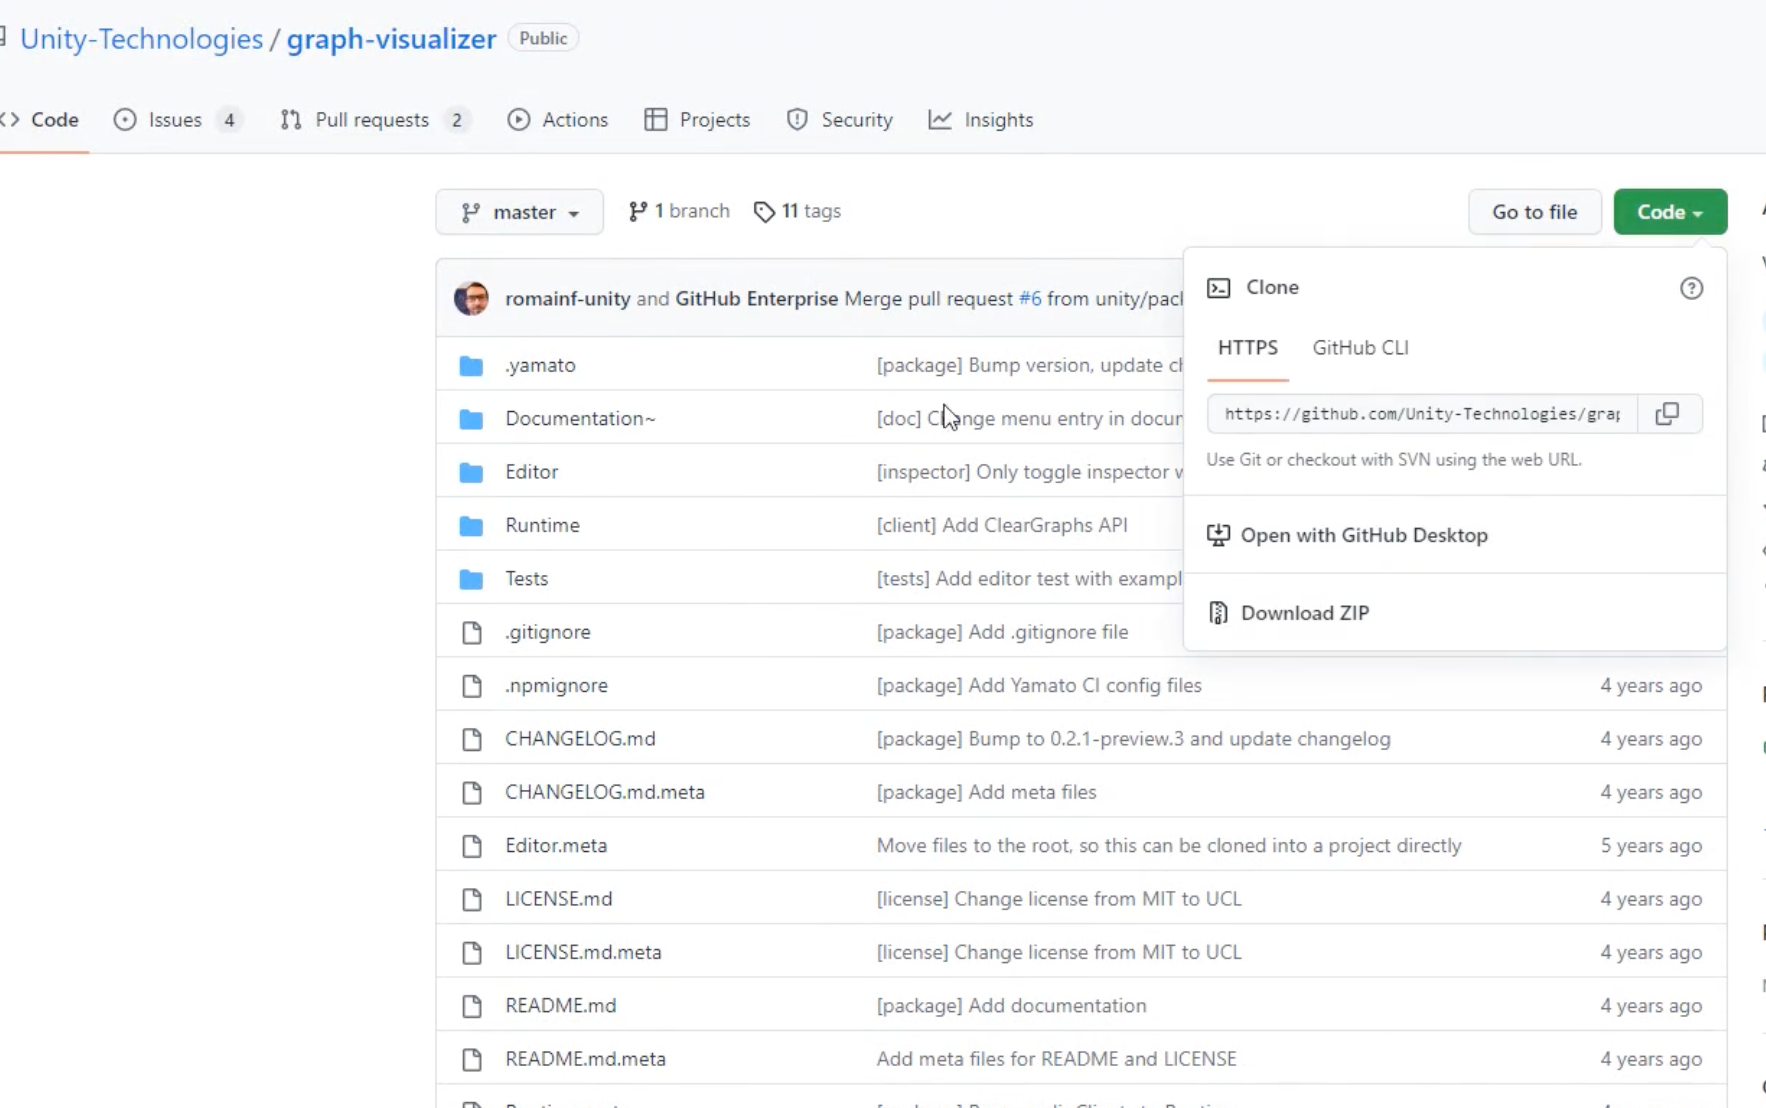The image size is (1766, 1108).
Task: Open commit "Add meta files for README and LICENSE"
Action: (x=1056, y=1059)
